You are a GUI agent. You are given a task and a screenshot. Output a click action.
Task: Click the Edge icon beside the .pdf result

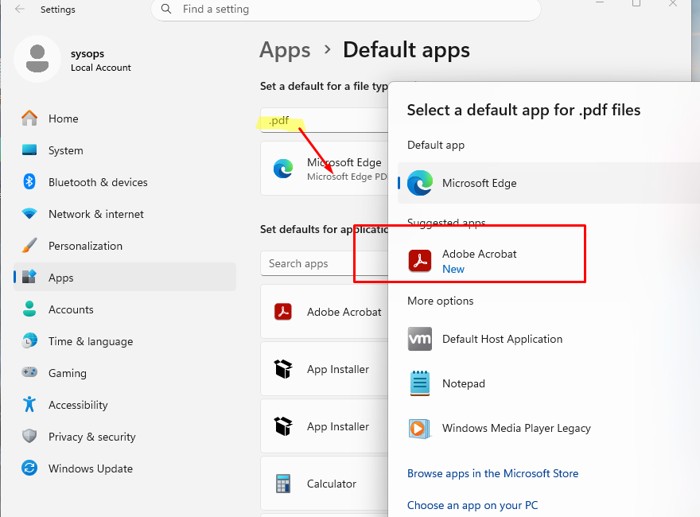pyautogui.click(x=283, y=168)
